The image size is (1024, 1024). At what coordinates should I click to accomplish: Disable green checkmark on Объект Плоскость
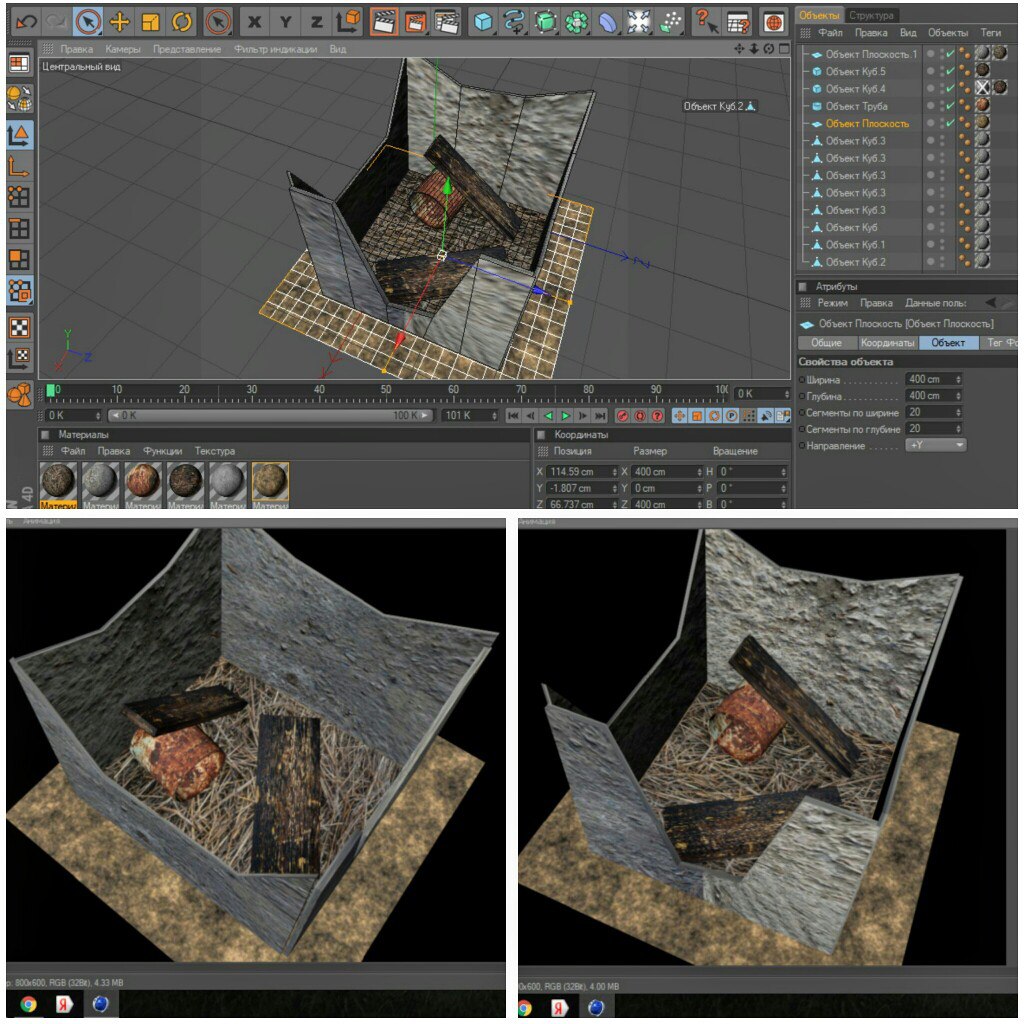950,123
